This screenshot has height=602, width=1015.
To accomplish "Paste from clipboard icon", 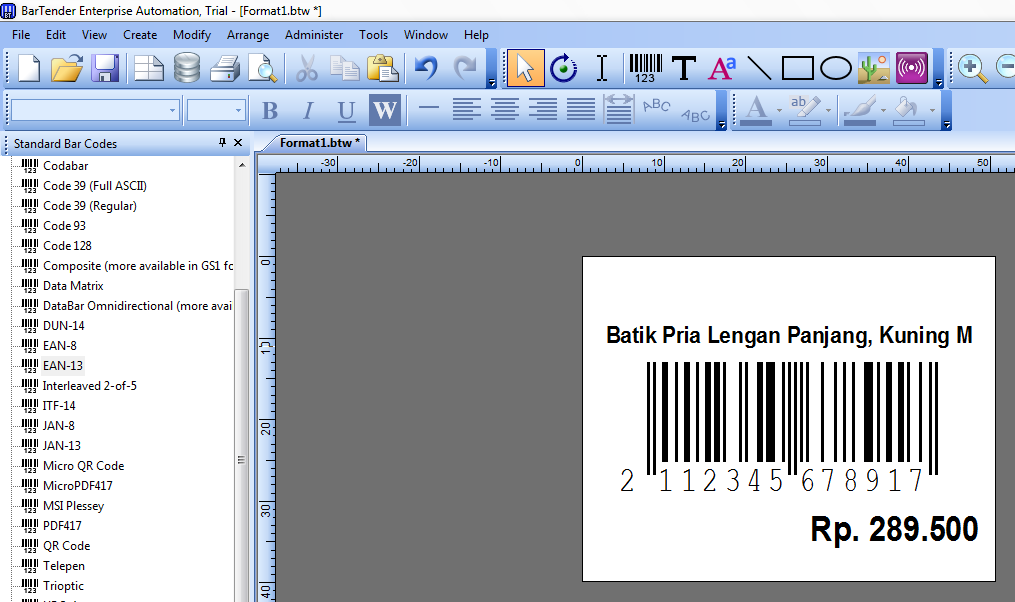I will [x=383, y=68].
